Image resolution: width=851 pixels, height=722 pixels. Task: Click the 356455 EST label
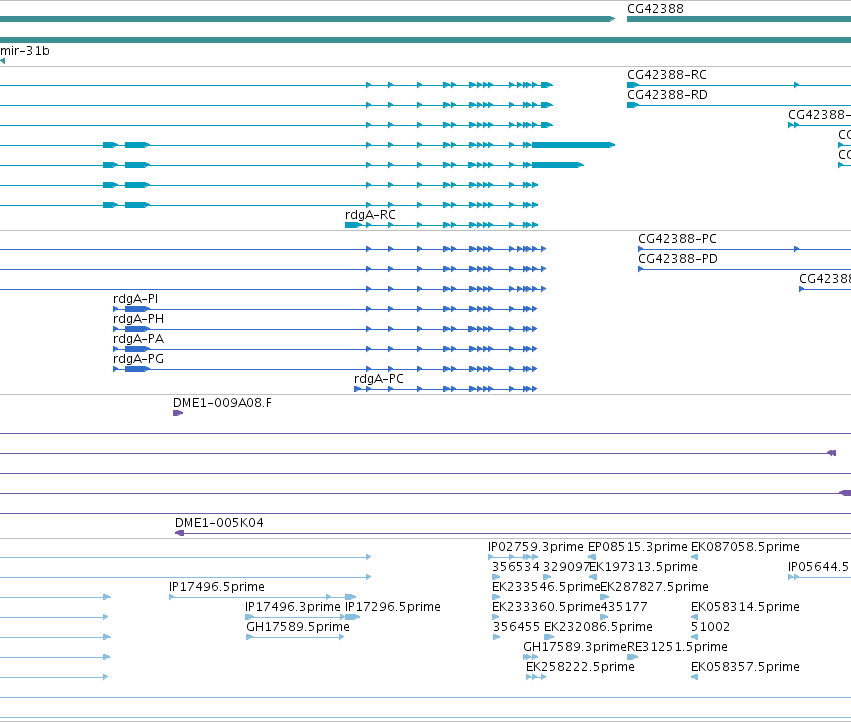coord(516,628)
